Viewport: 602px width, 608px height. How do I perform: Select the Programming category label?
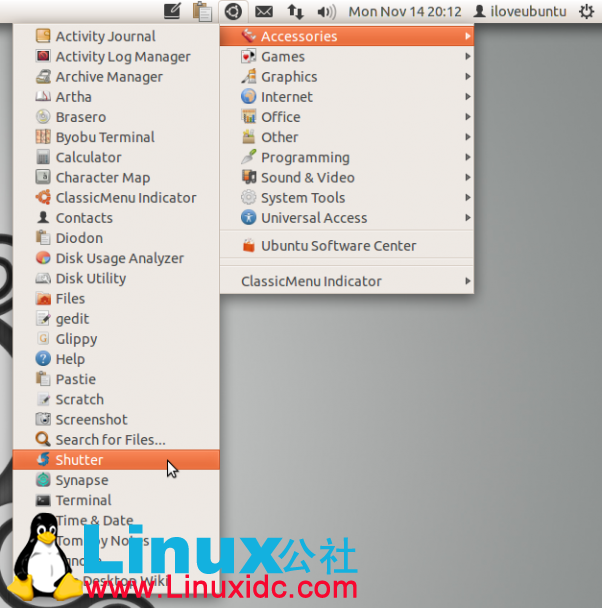click(305, 158)
